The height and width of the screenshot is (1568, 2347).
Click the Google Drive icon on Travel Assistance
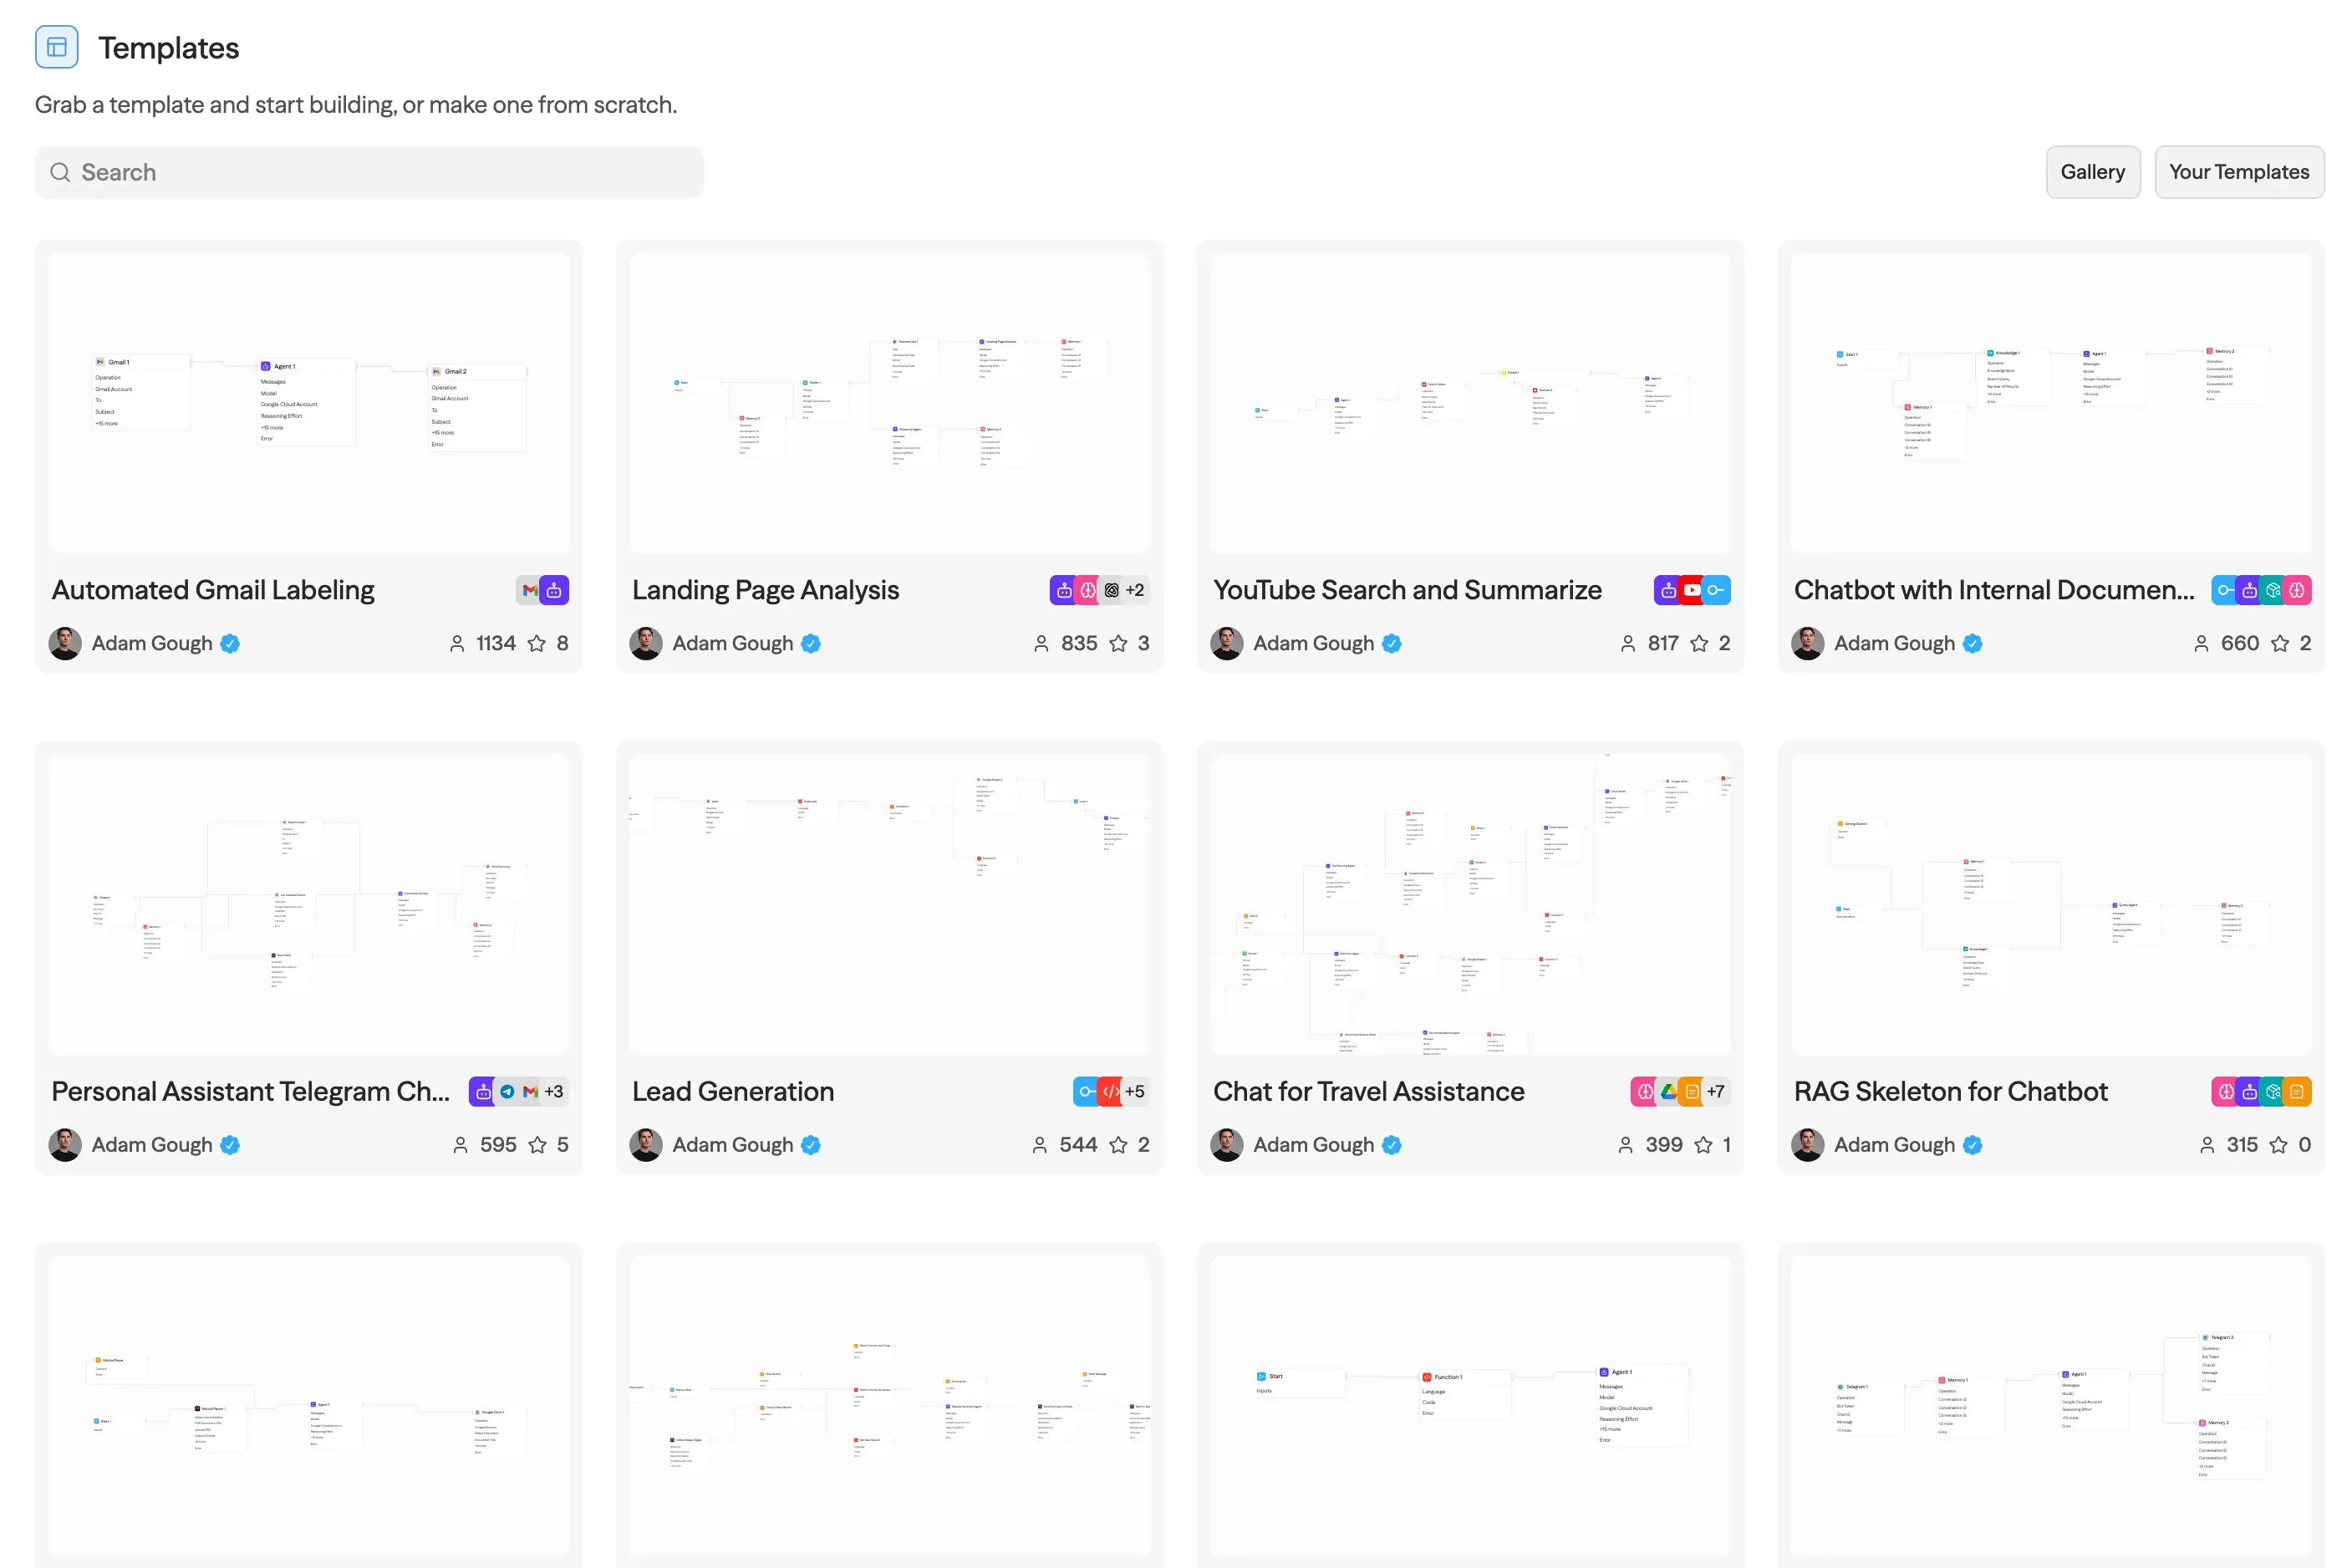1668,1092
